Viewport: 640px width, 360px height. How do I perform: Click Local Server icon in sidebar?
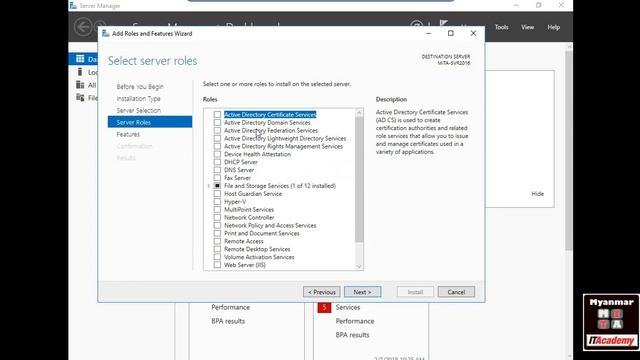(x=80, y=72)
